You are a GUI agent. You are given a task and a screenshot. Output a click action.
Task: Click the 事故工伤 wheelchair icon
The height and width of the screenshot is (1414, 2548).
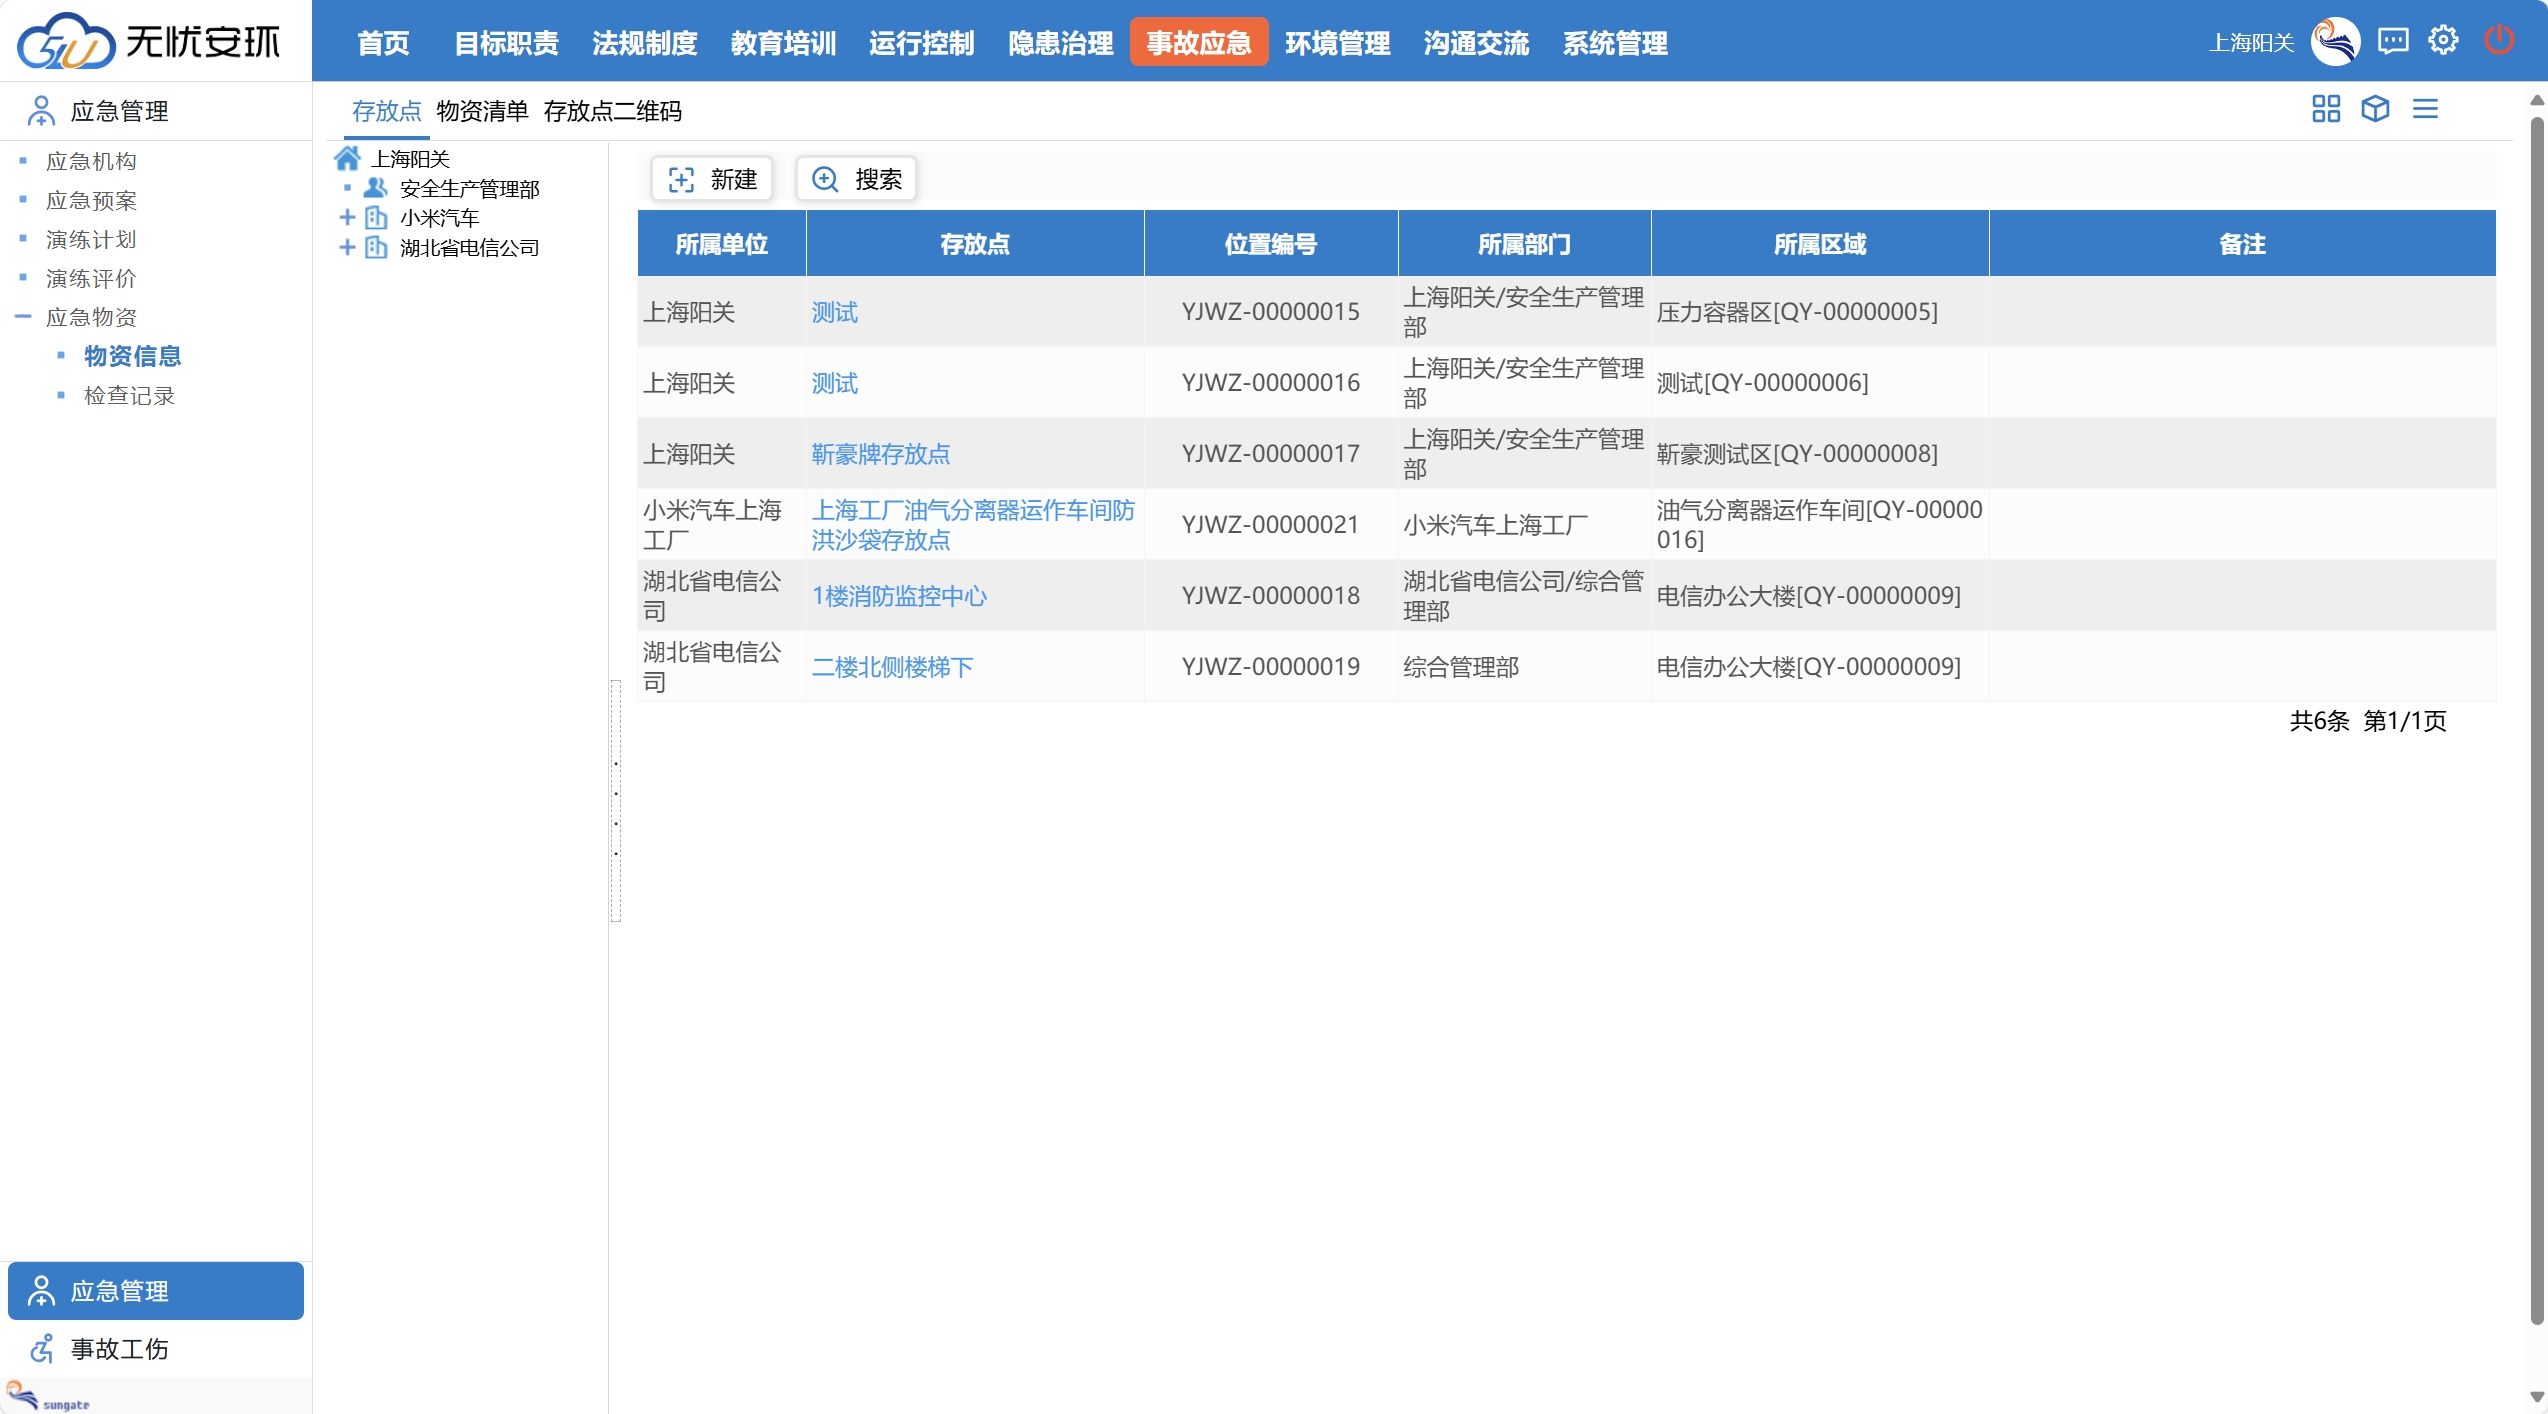(x=41, y=1348)
